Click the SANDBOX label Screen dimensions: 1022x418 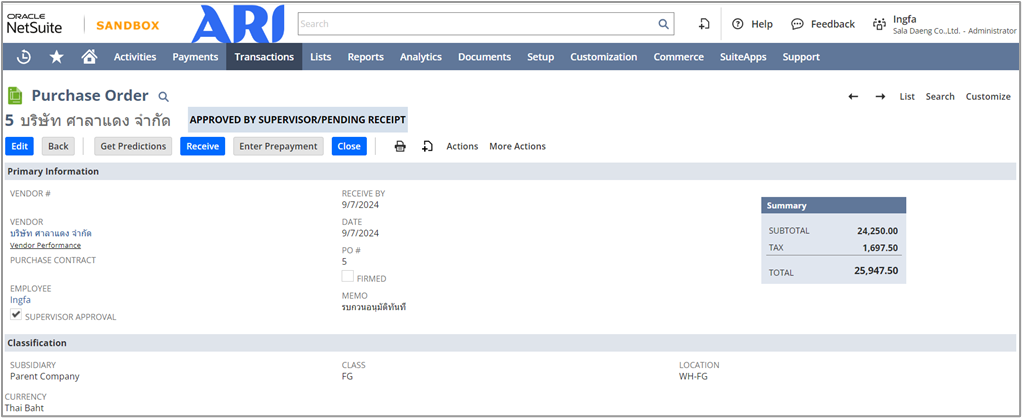coord(128,25)
